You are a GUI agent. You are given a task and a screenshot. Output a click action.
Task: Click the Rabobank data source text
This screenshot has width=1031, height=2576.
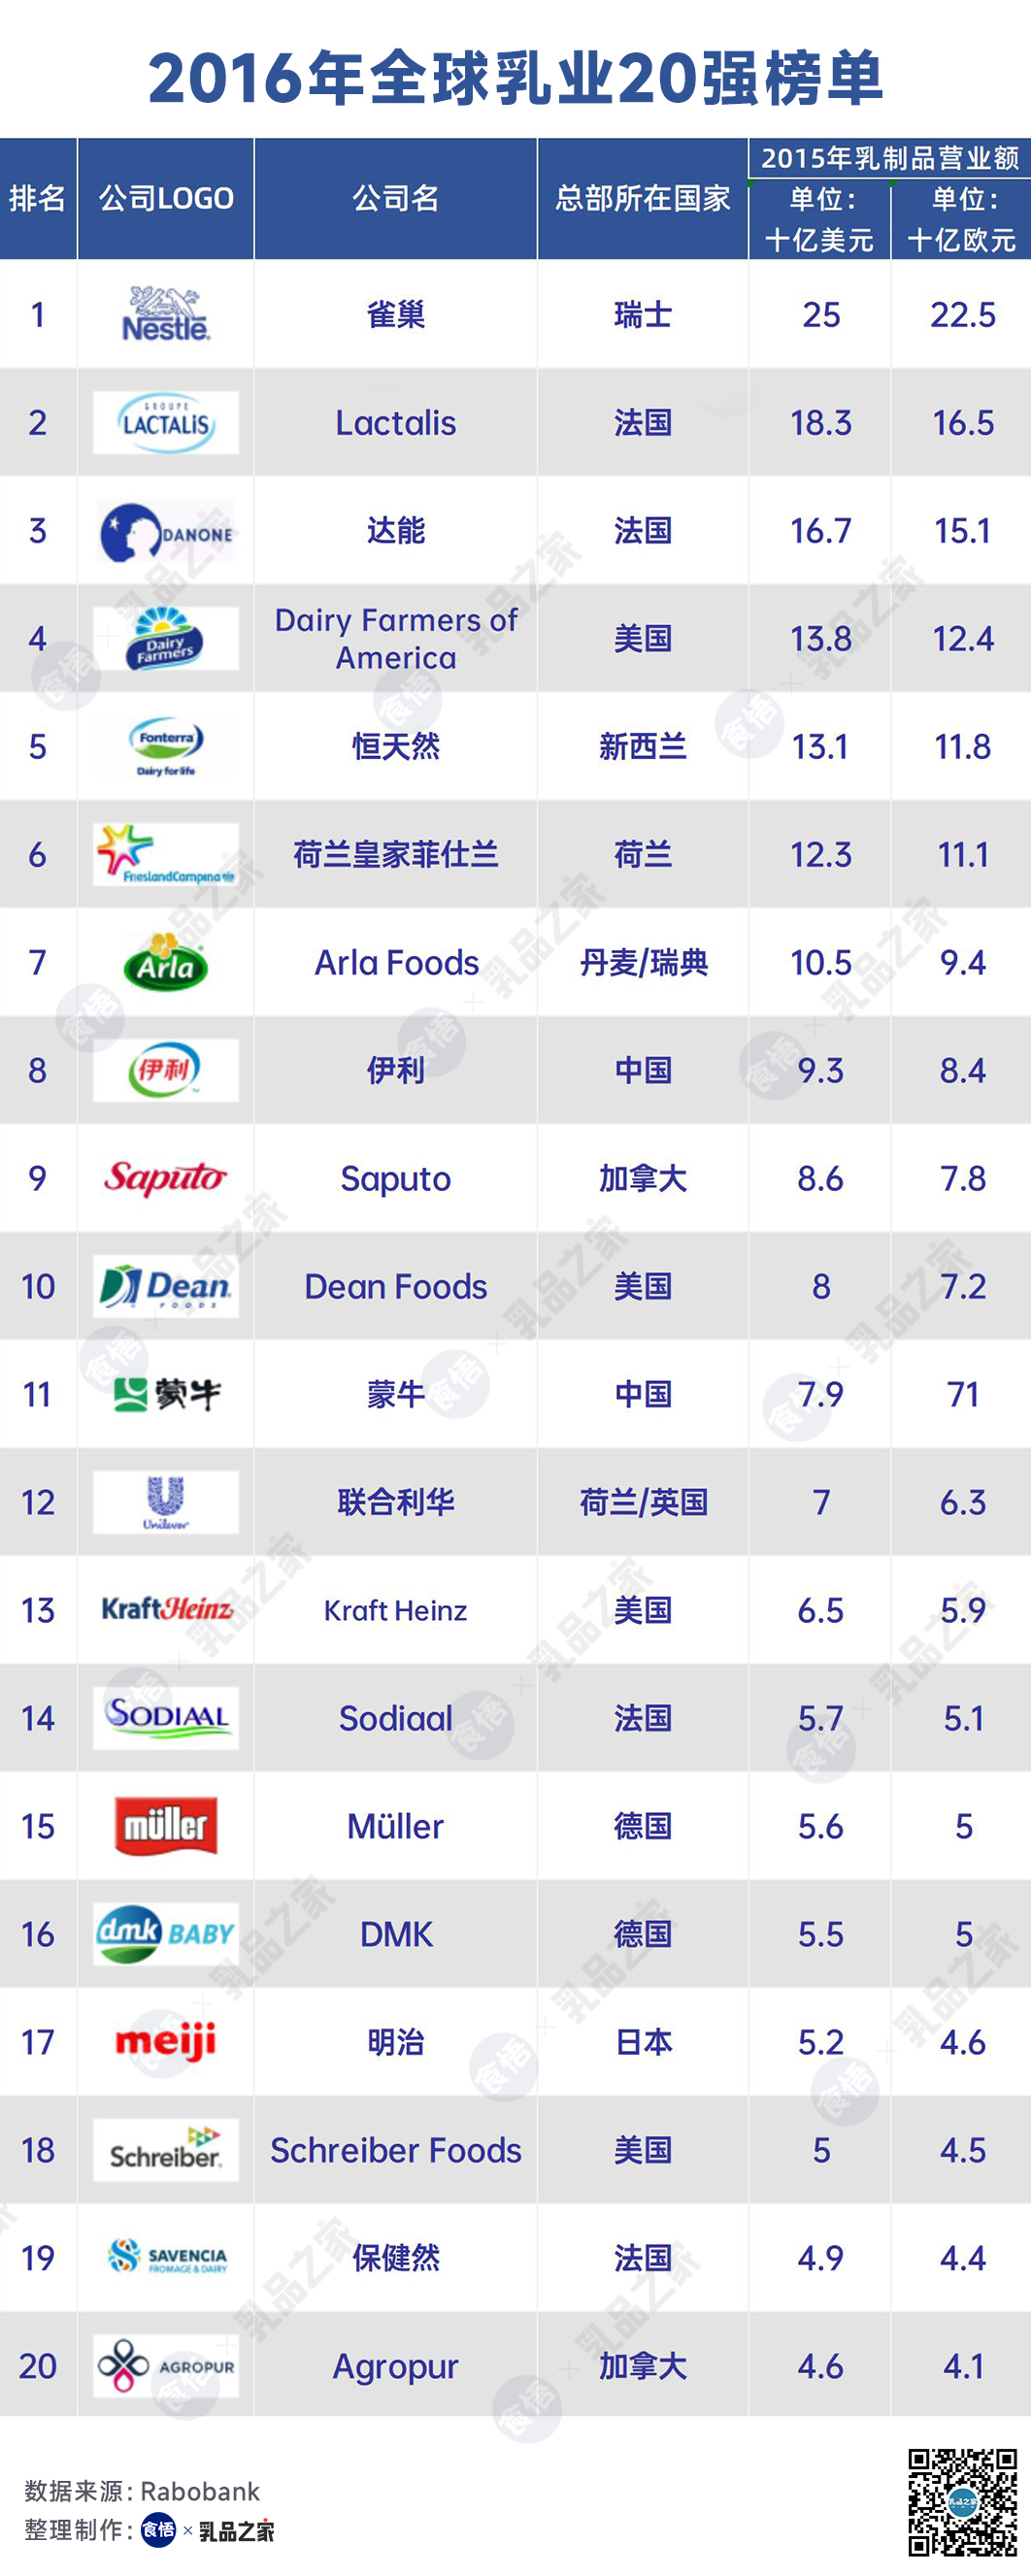[x=142, y=2490]
